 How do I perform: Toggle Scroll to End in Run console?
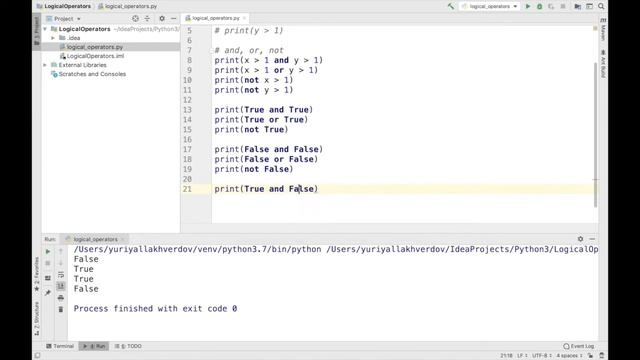[61, 286]
